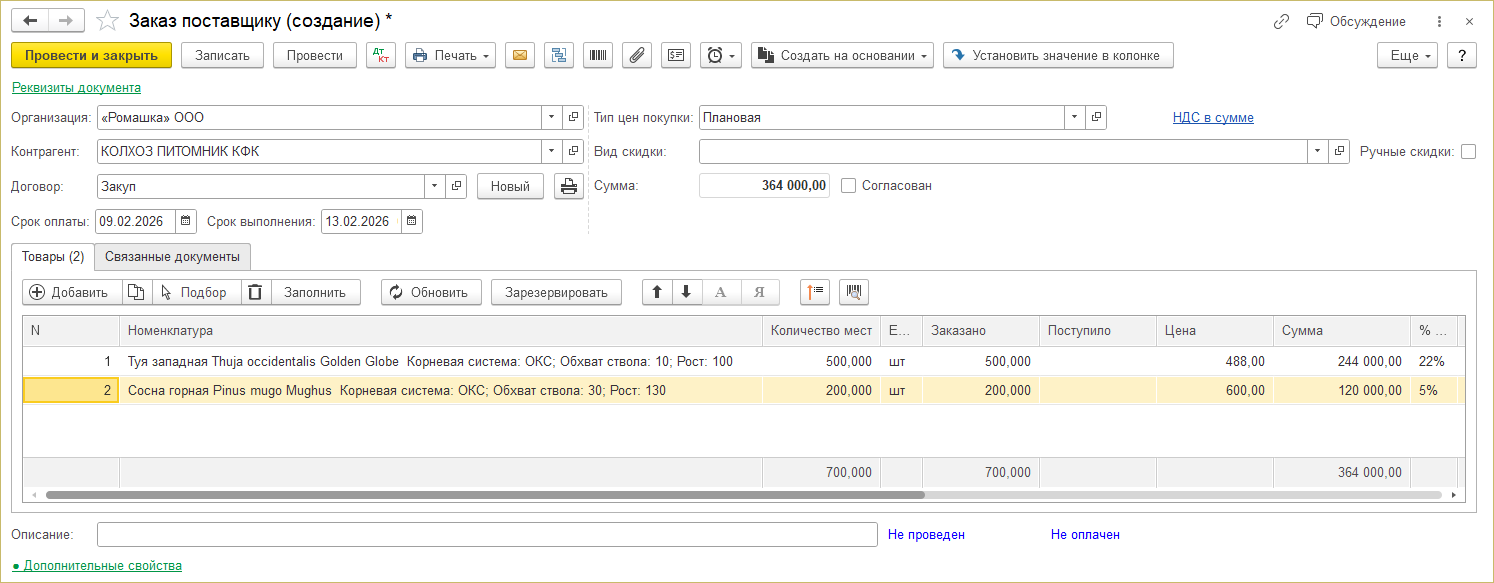The height and width of the screenshot is (583, 1494).
Task: Click the barcode icon in top toolbar
Action: (598, 56)
